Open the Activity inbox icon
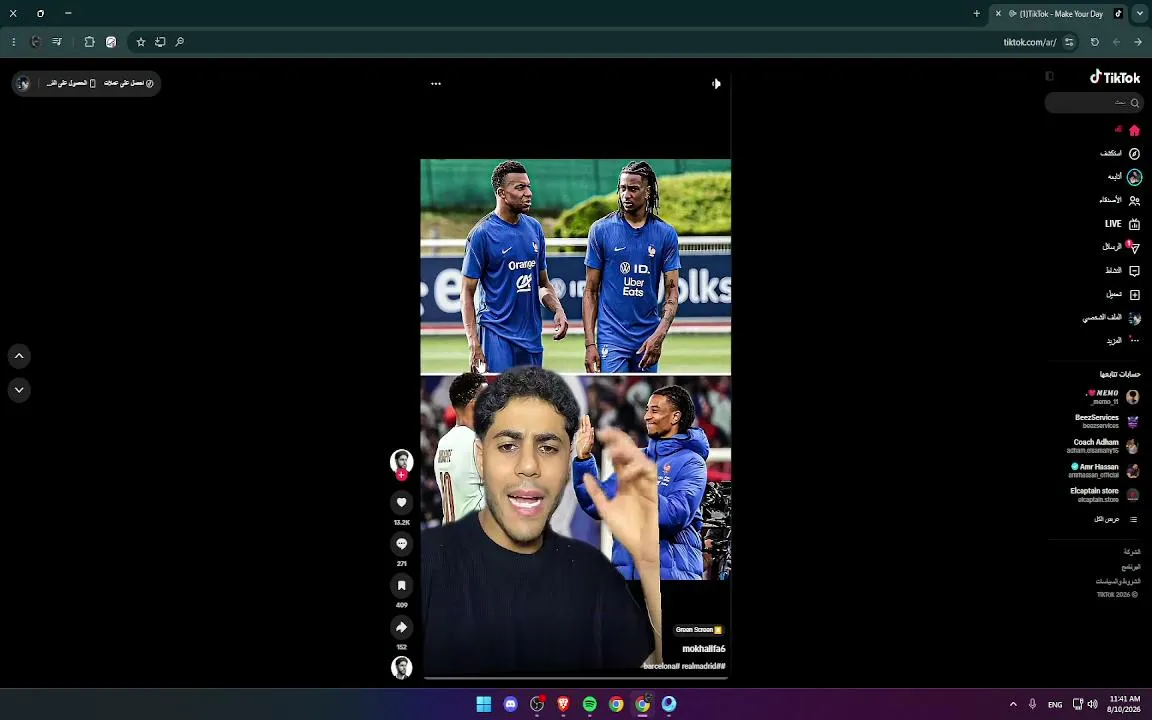1152x720 pixels. point(1134,271)
